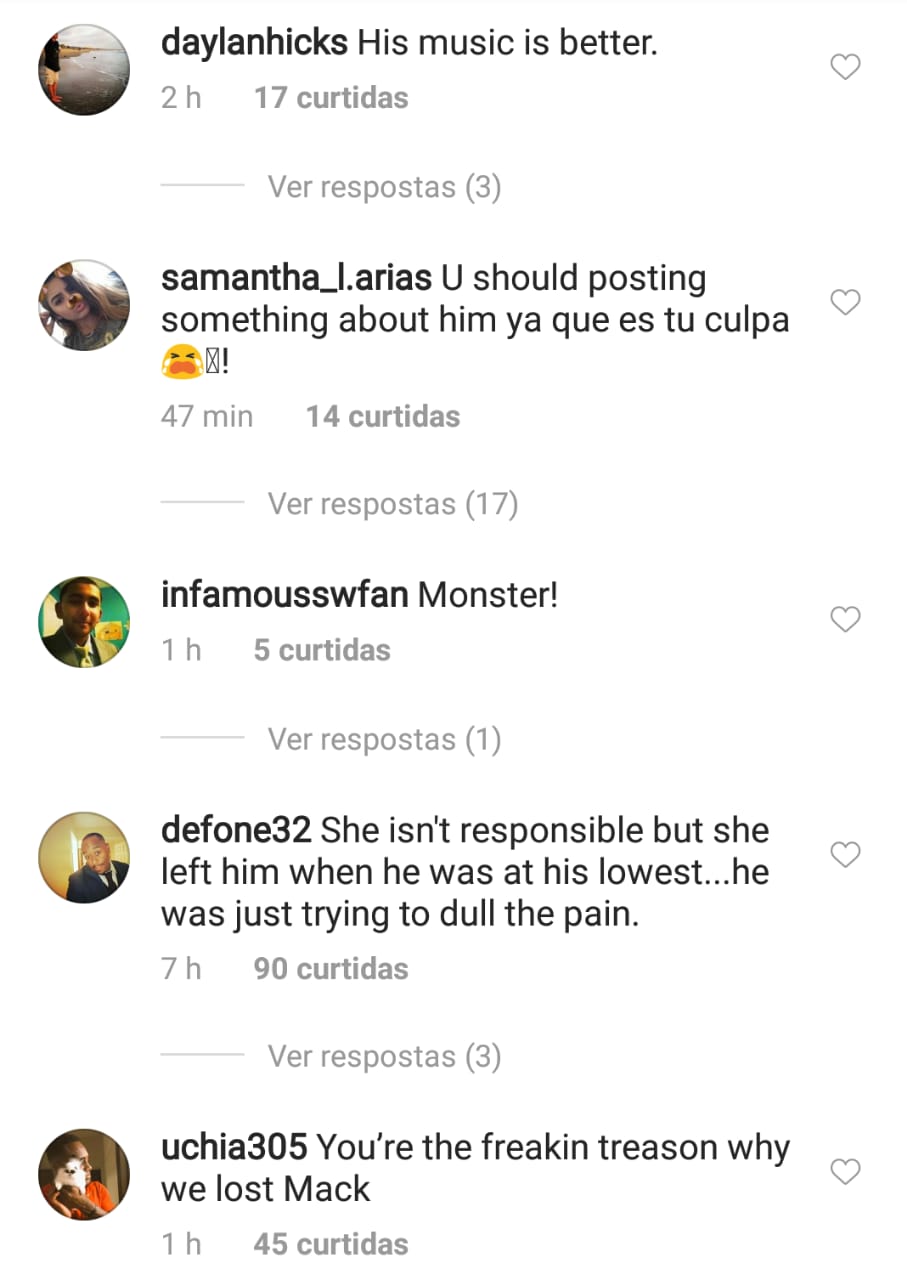This screenshot has height=1280, width=907.
Task: View infamousswfan's avatar
Action: (x=84, y=622)
